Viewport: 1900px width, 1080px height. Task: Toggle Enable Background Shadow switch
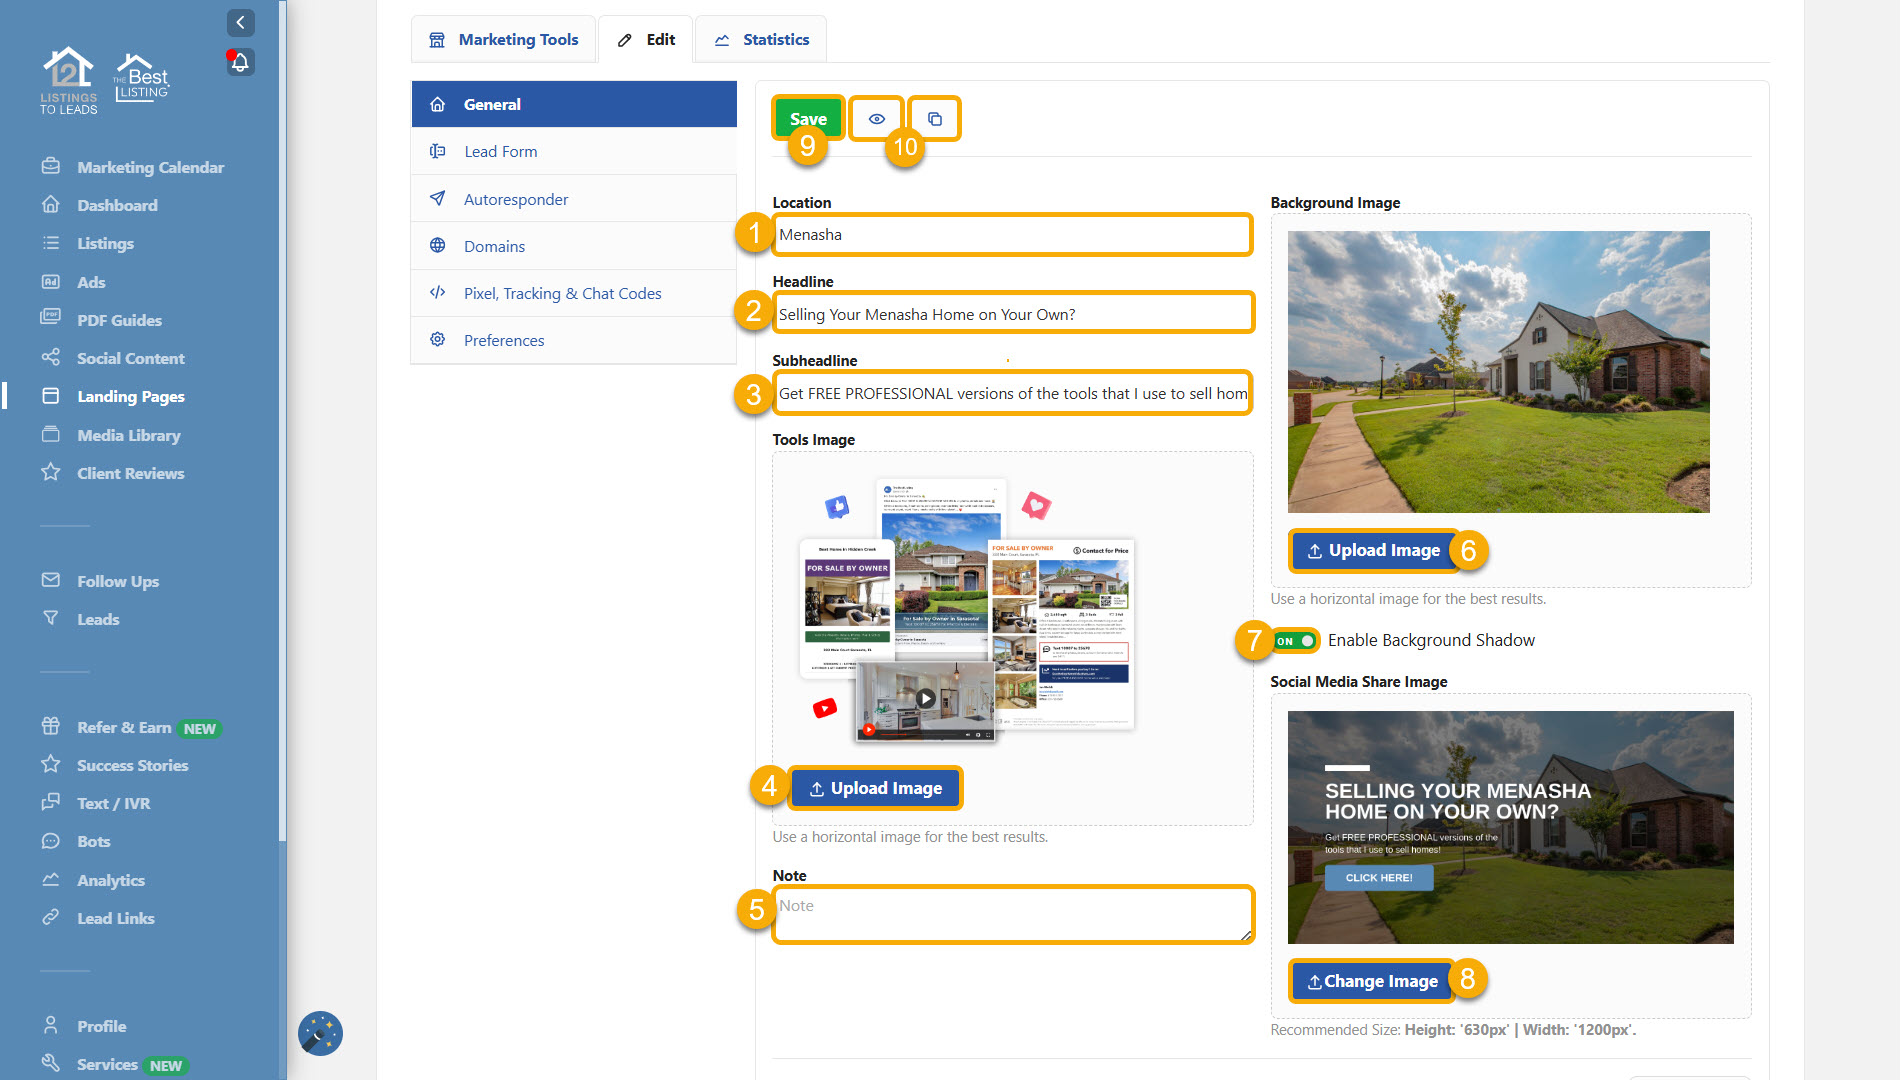[1295, 640]
